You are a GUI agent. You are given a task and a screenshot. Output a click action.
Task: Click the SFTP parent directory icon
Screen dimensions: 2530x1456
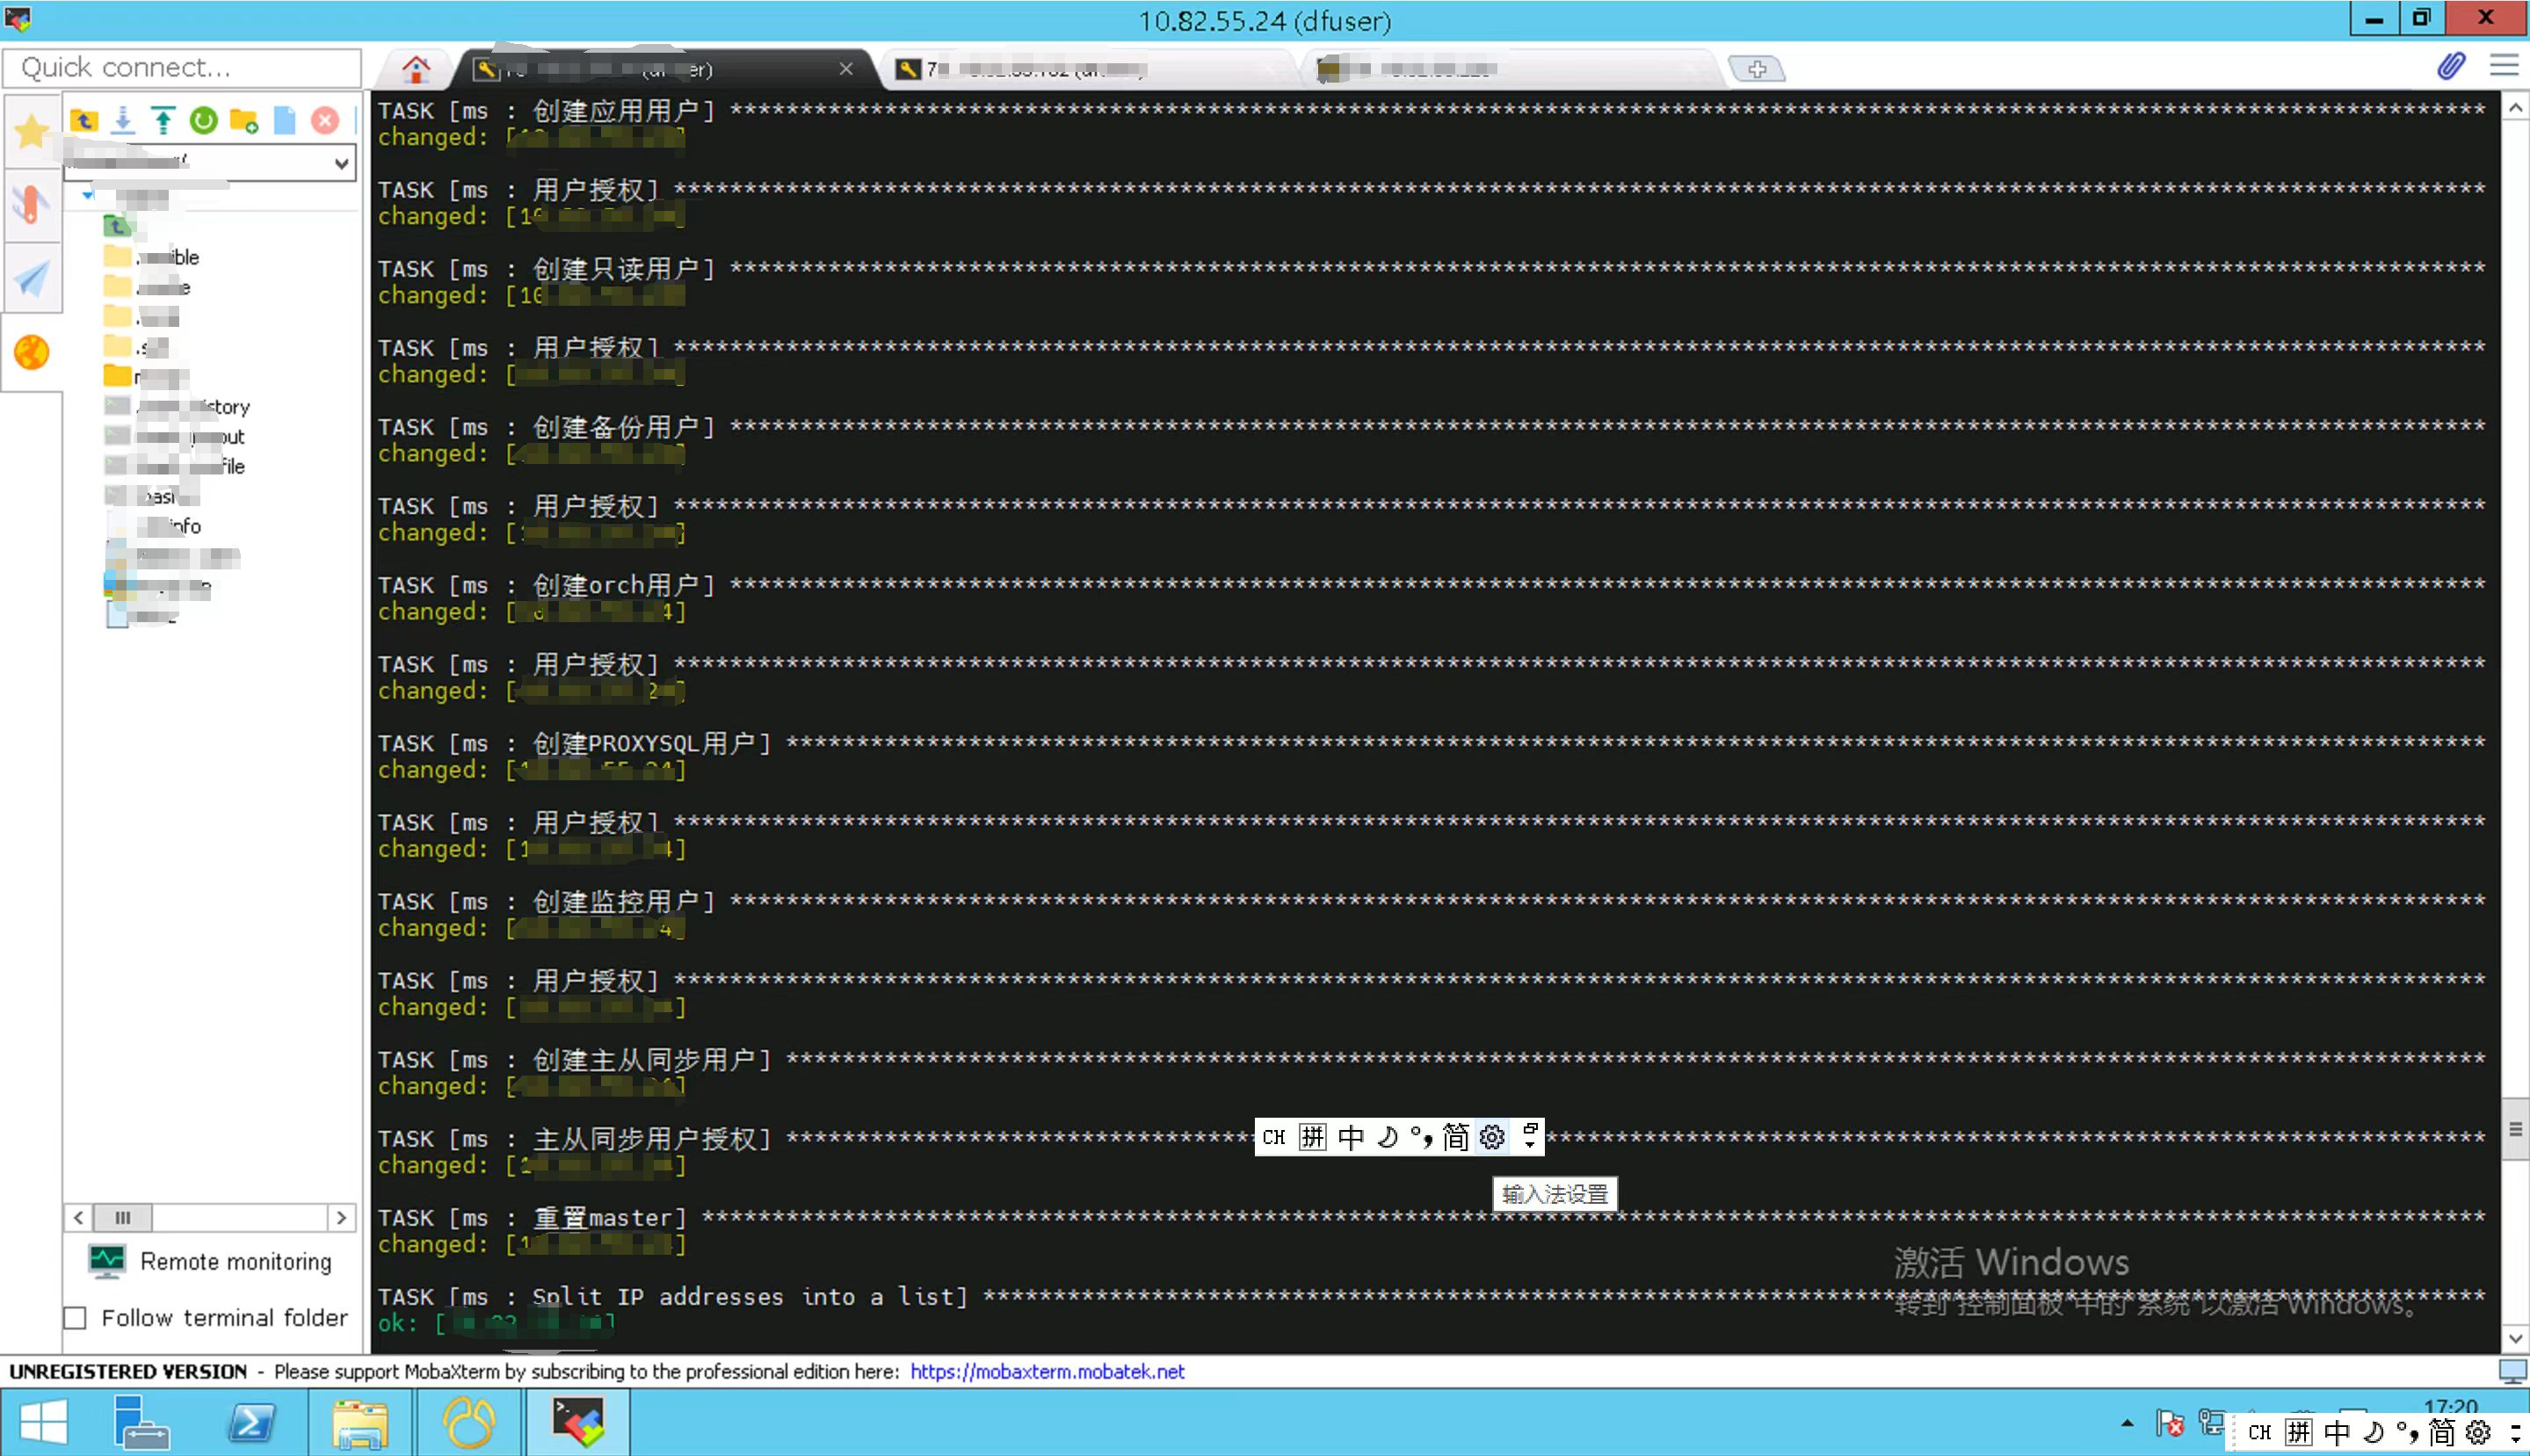click(x=84, y=121)
